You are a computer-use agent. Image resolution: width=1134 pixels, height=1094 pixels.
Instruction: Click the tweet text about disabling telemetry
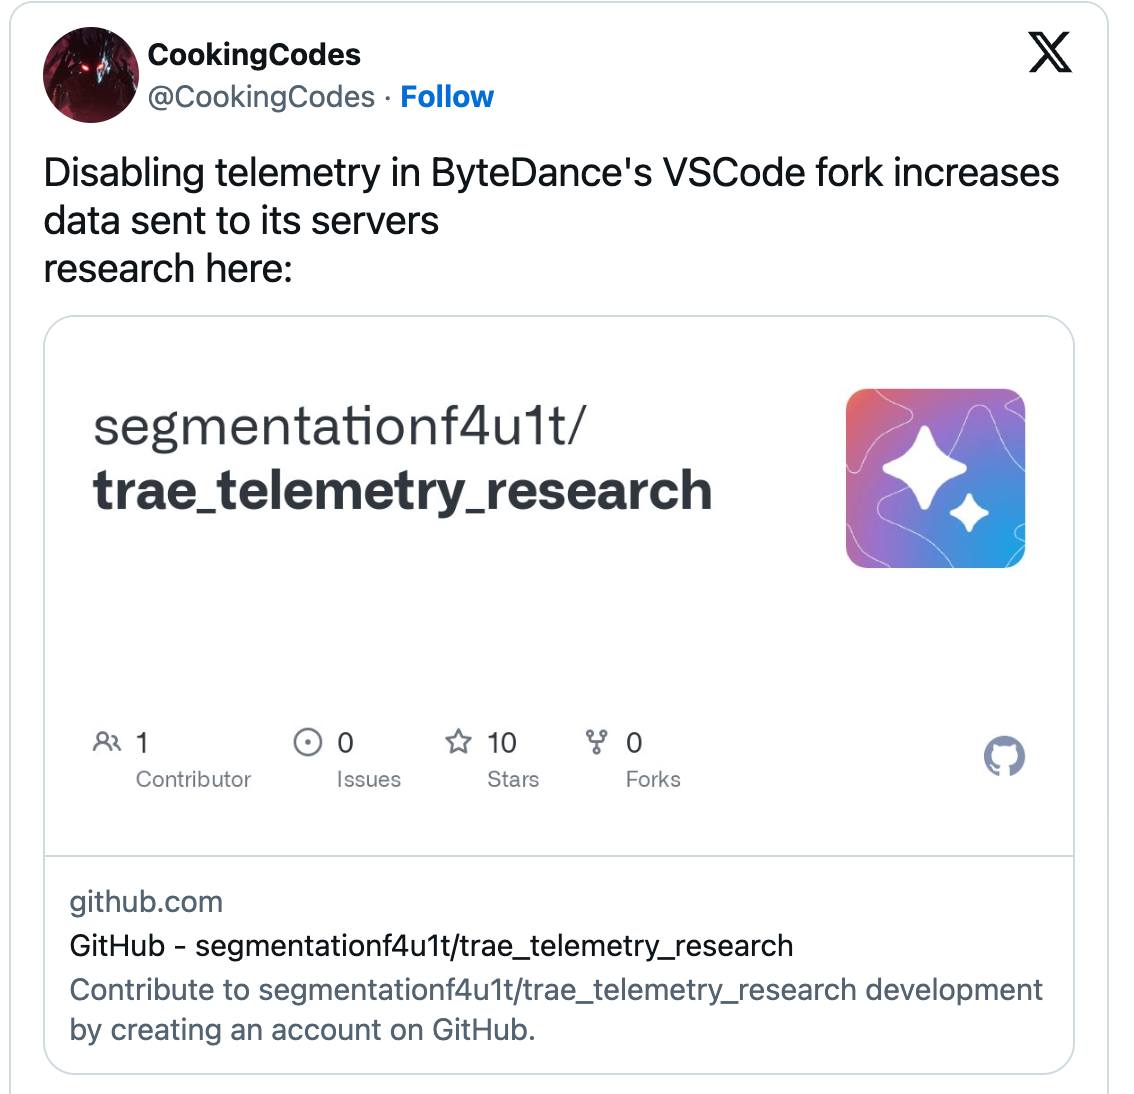(551, 221)
